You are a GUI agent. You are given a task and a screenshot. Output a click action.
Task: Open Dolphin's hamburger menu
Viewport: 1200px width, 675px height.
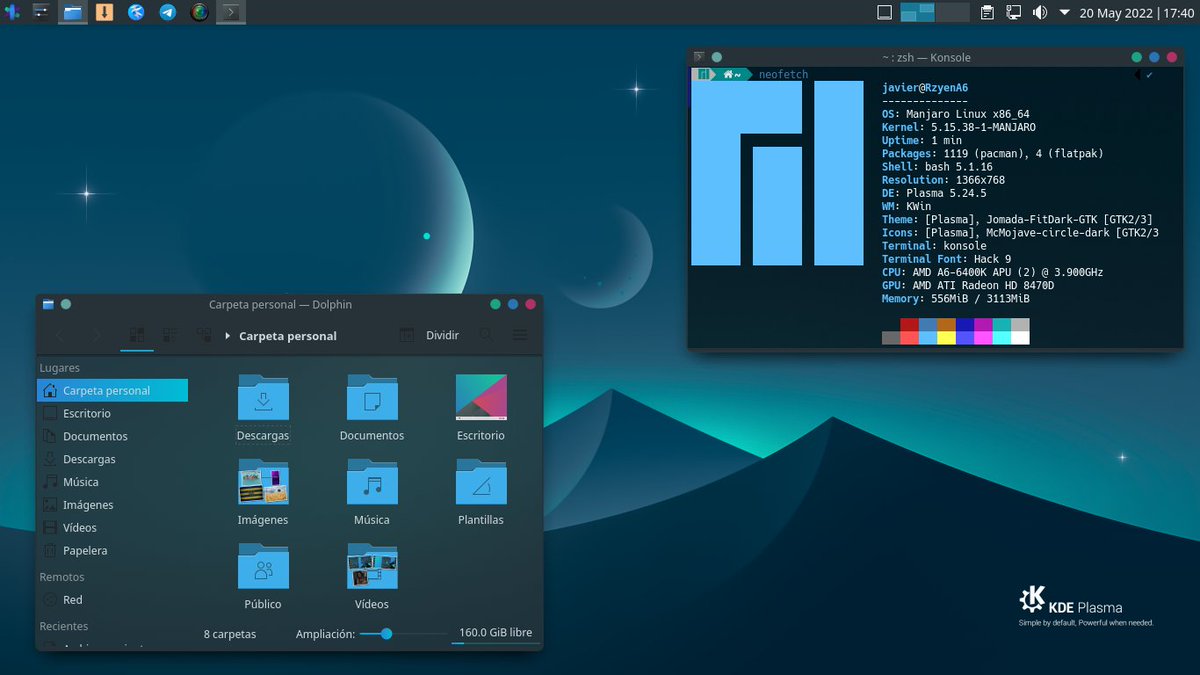pos(520,336)
